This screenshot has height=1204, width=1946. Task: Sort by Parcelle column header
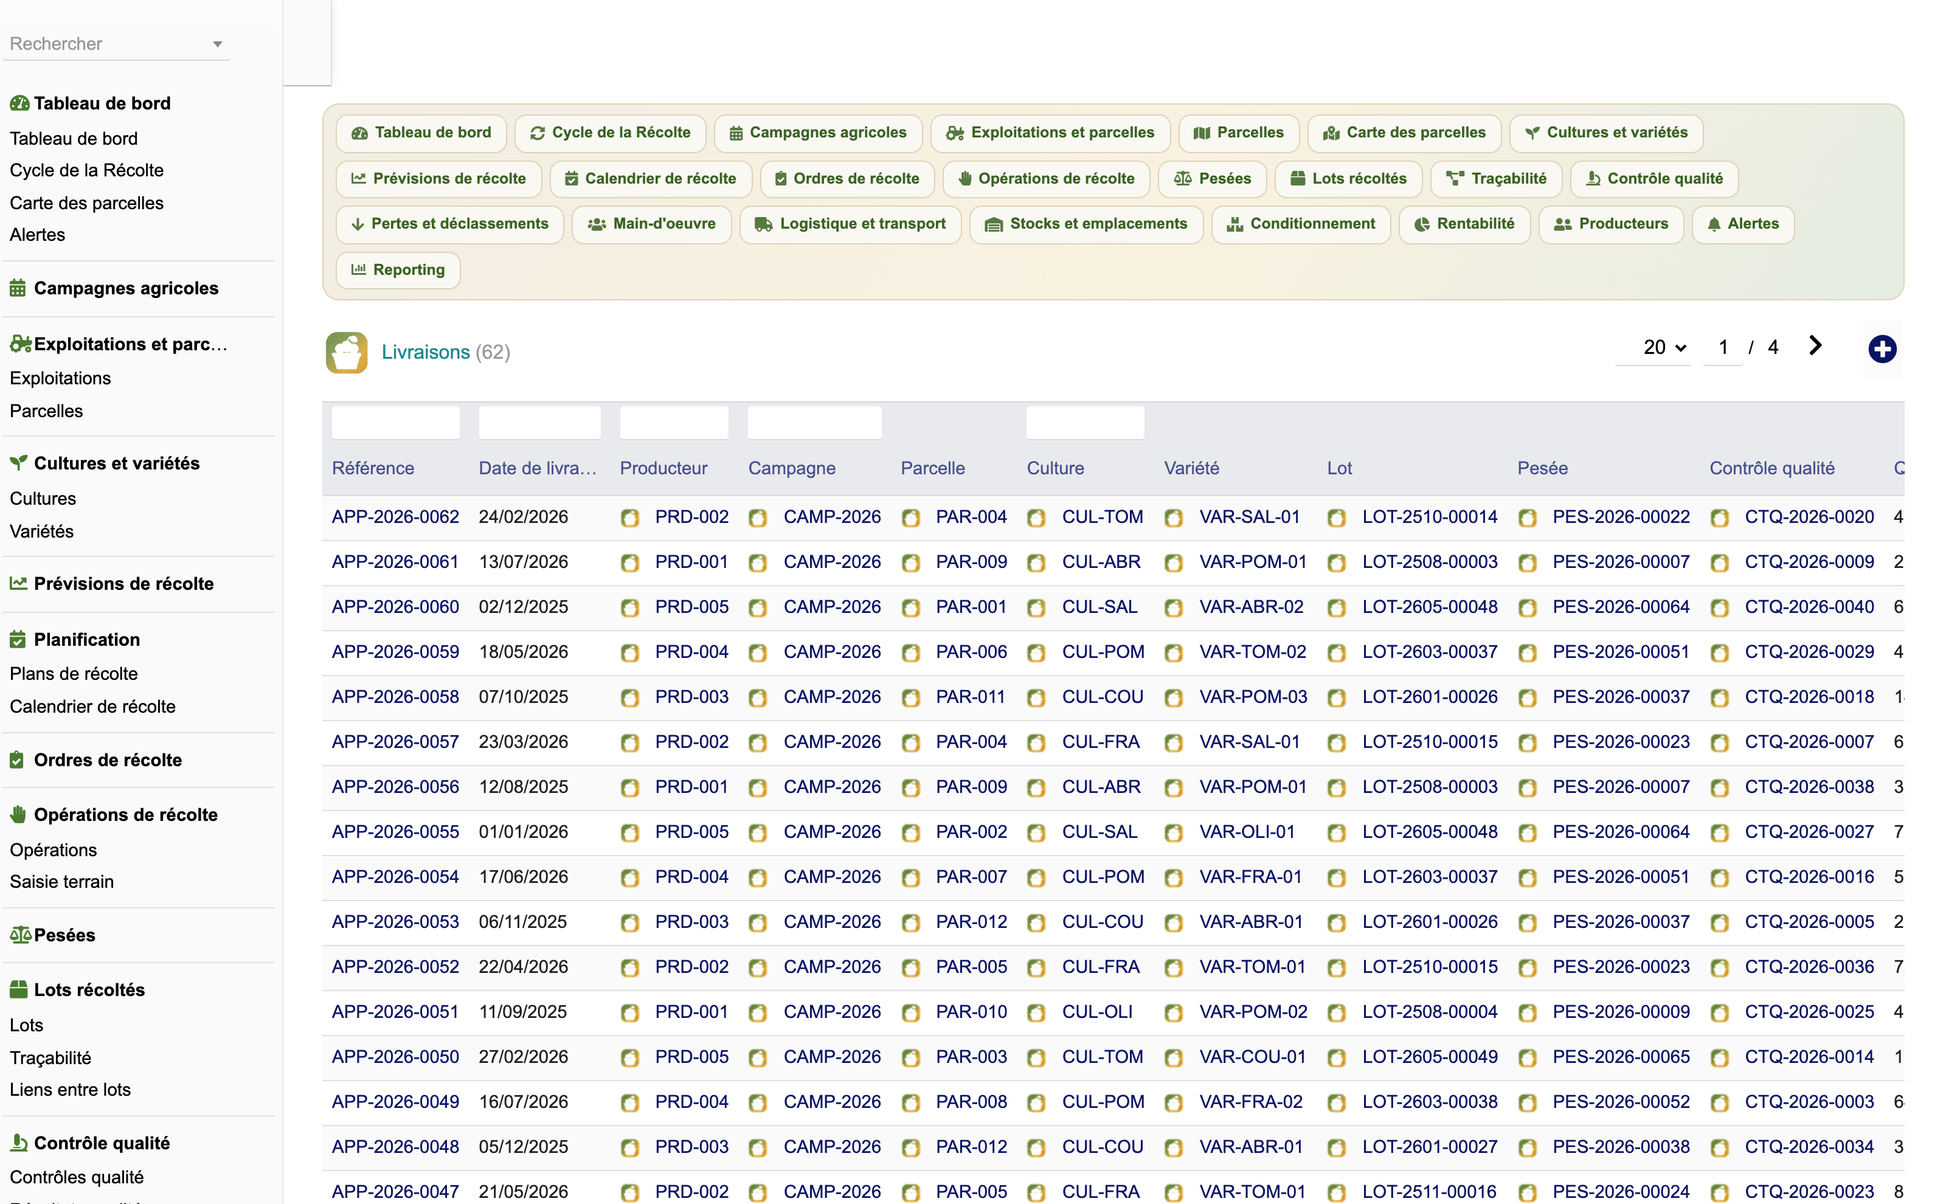933,468
